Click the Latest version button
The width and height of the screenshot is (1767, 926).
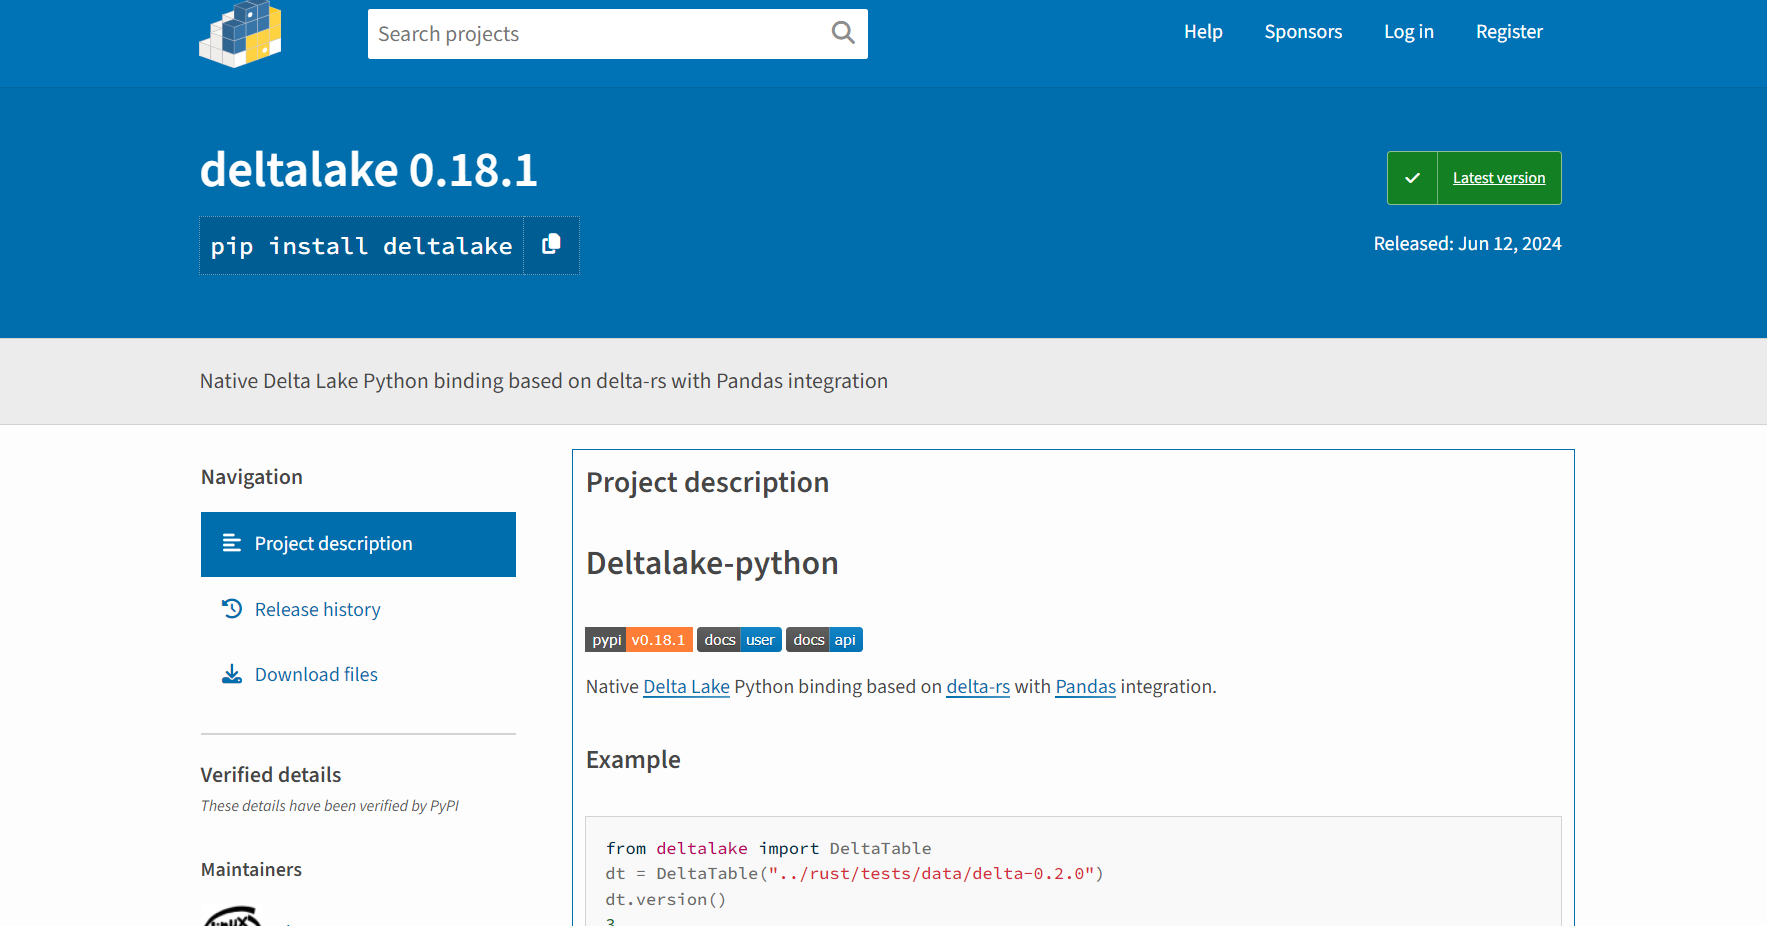[1474, 178]
